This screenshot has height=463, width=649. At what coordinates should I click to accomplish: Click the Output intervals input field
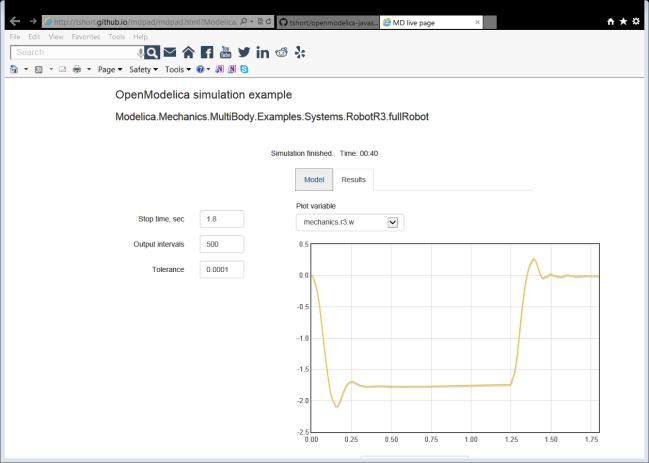(x=222, y=244)
